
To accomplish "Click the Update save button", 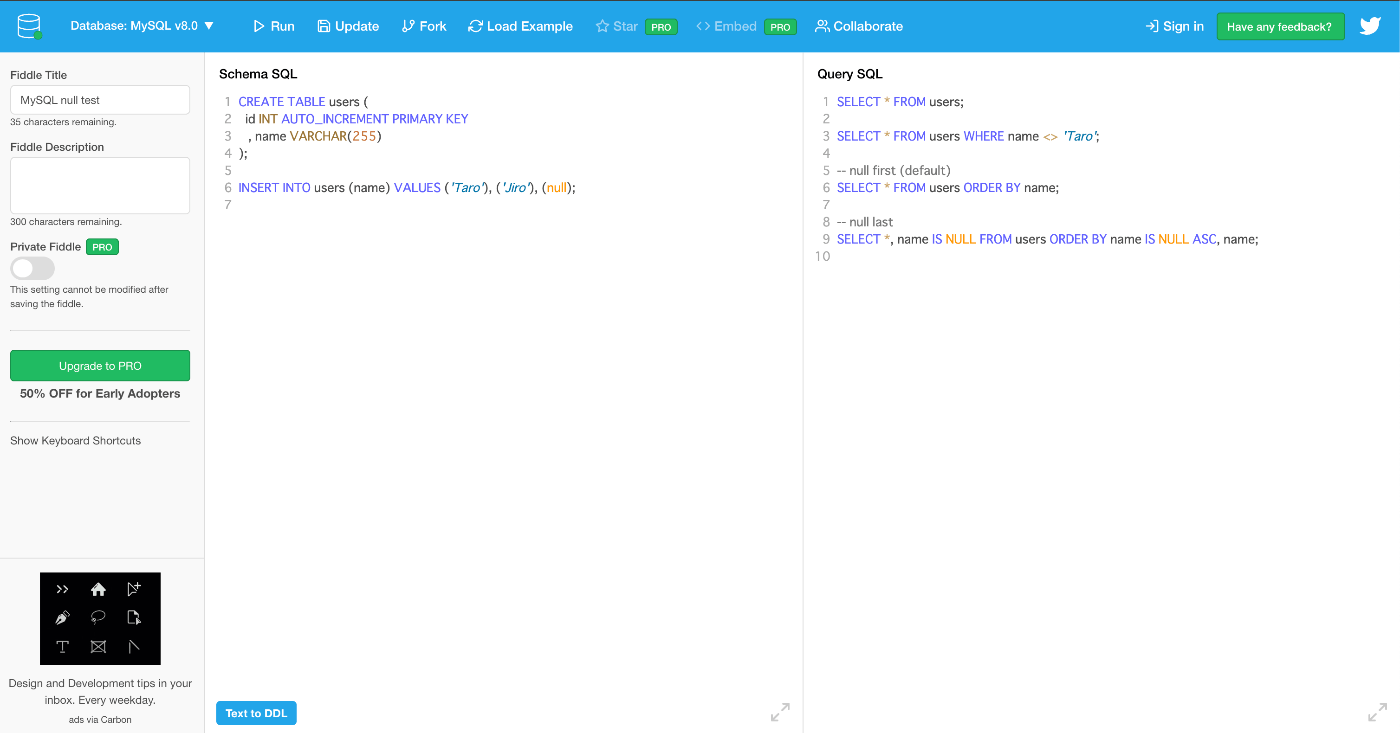I will (348, 26).
